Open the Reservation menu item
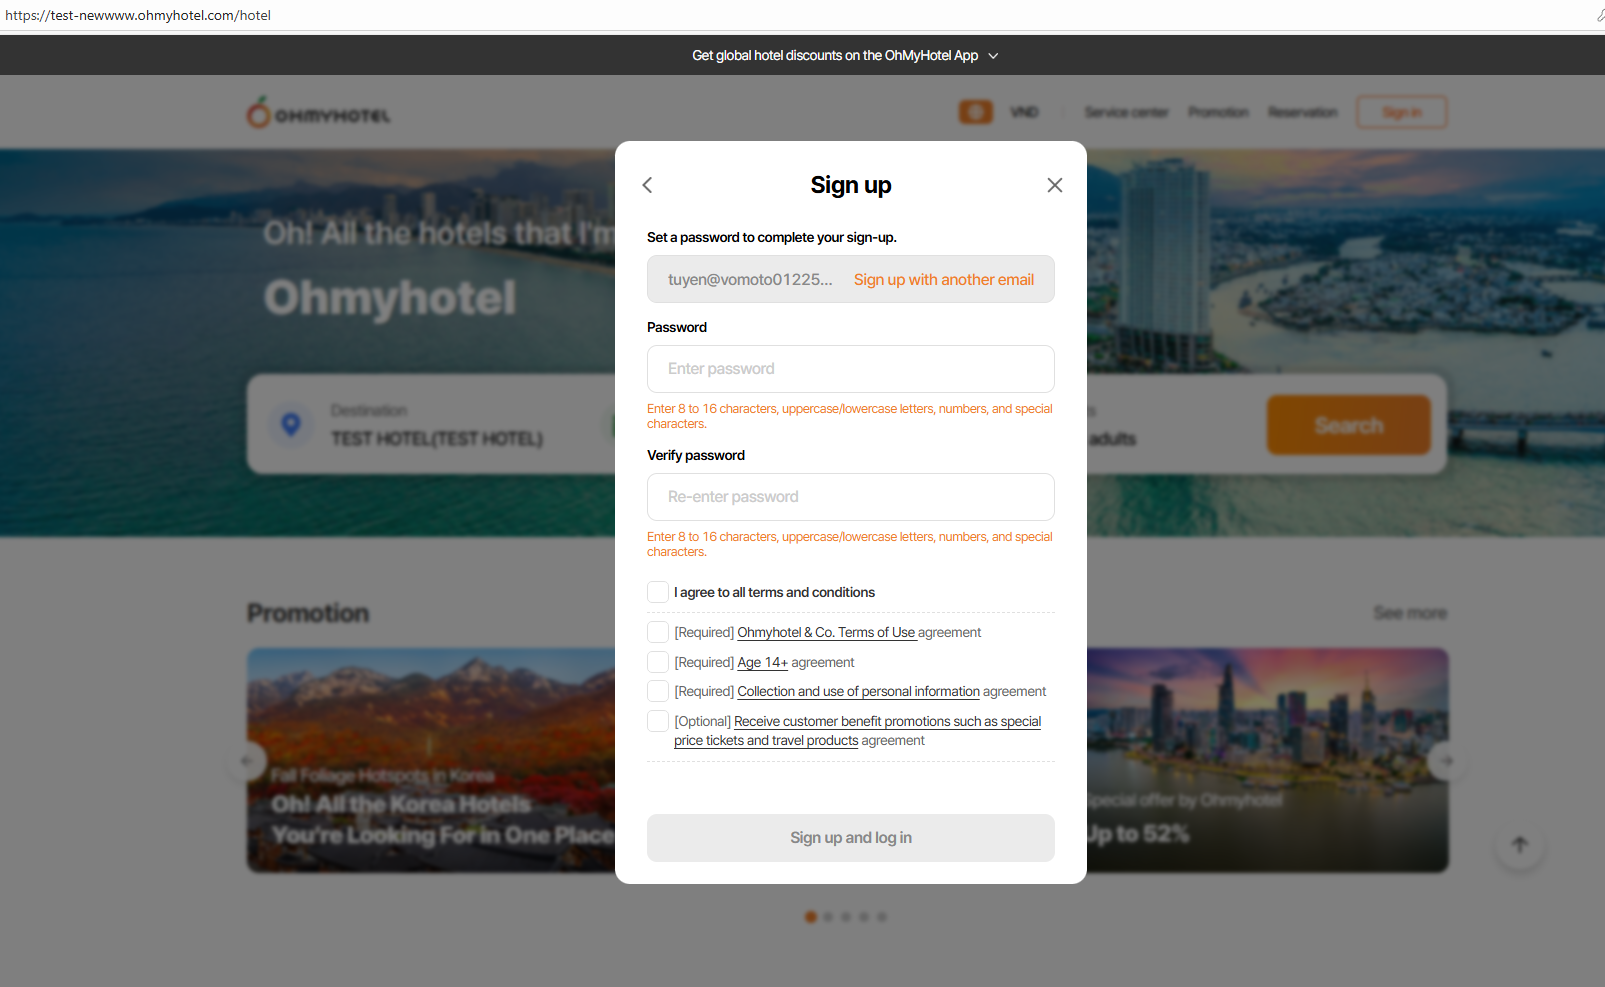The width and height of the screenshot is (1605, 987). click(x=1302, y=112)
